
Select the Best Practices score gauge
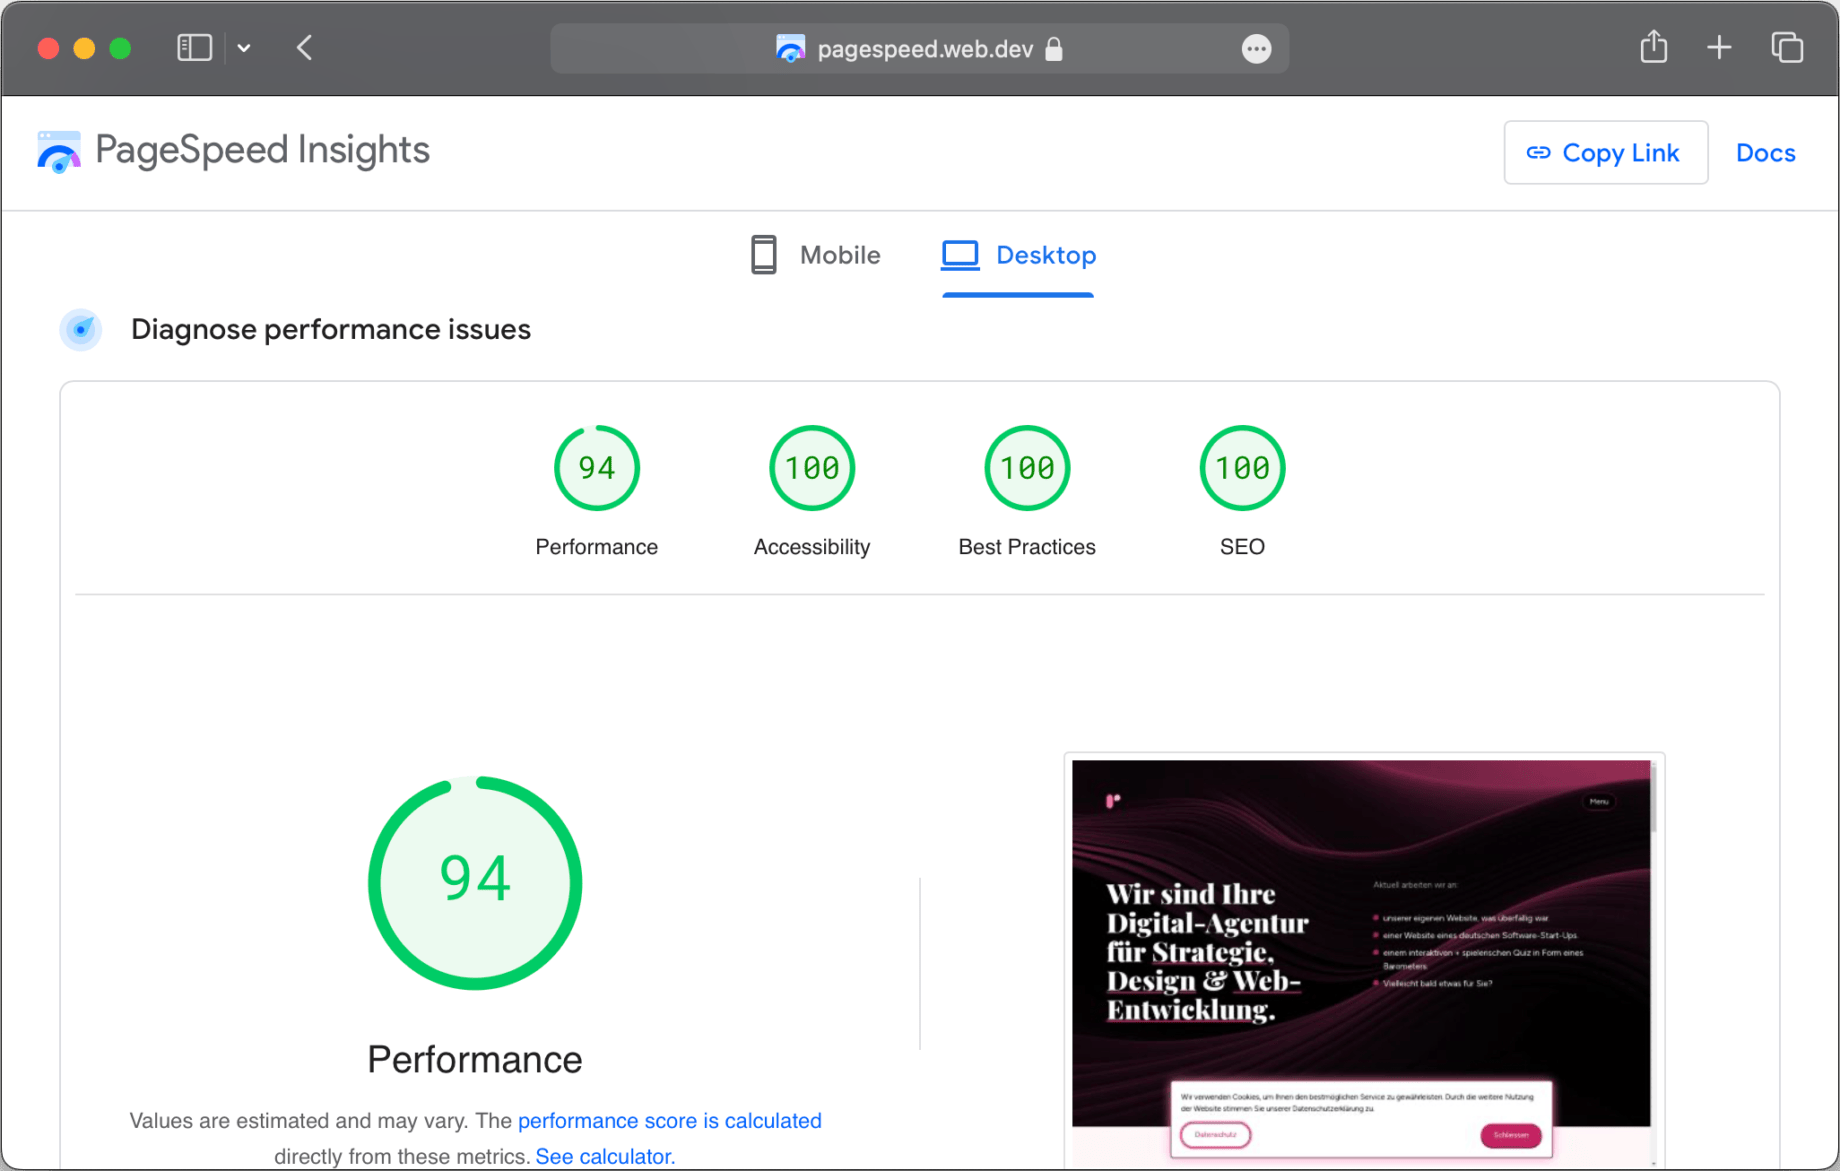tap(1026, 468)
